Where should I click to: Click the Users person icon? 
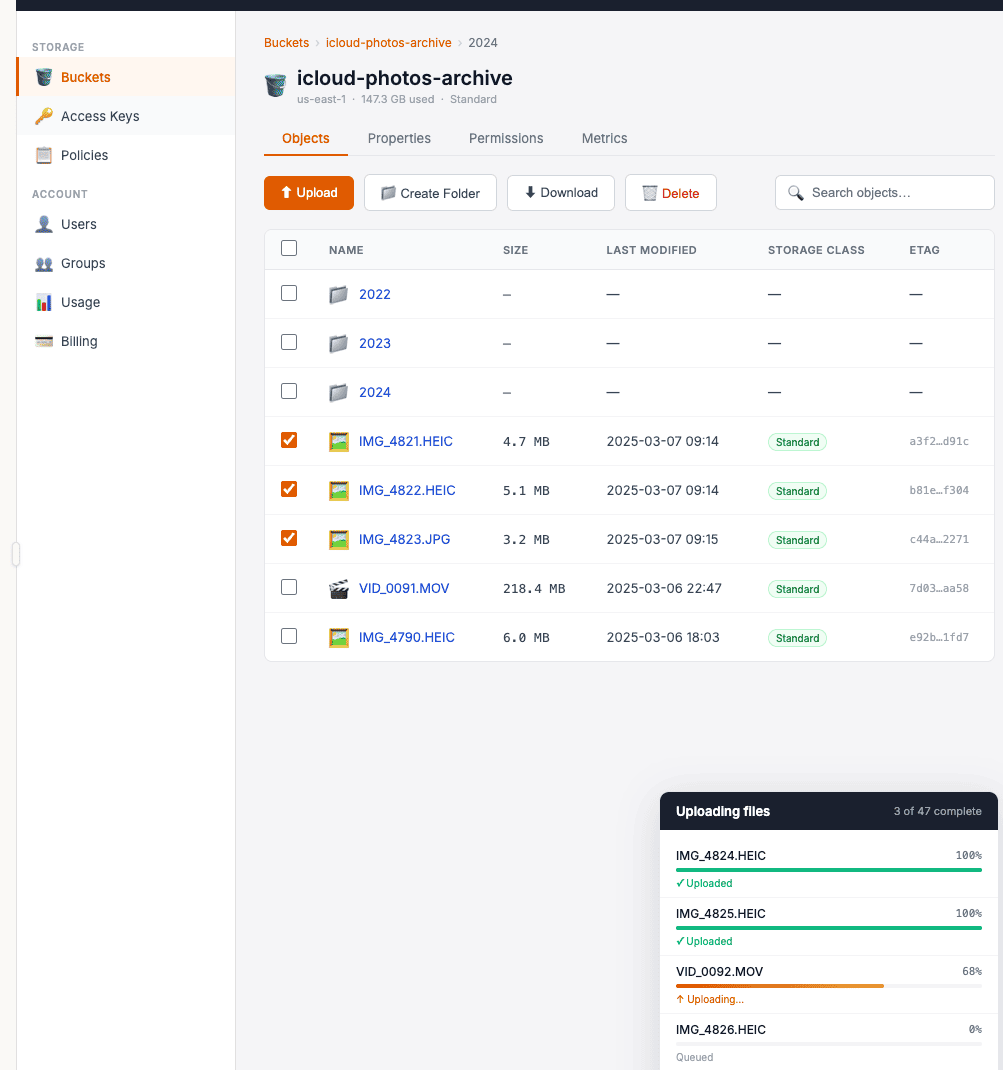[x=44, y=224]
